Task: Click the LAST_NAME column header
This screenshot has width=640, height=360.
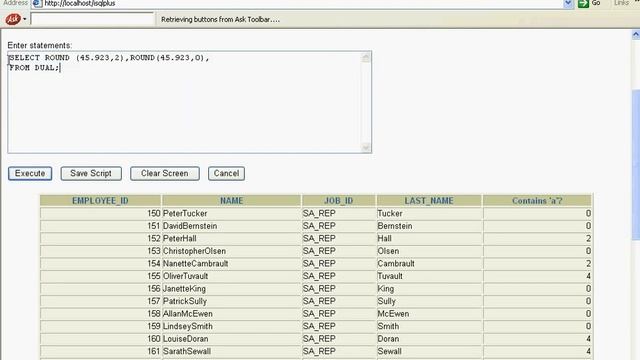Action: coord(429,201)
